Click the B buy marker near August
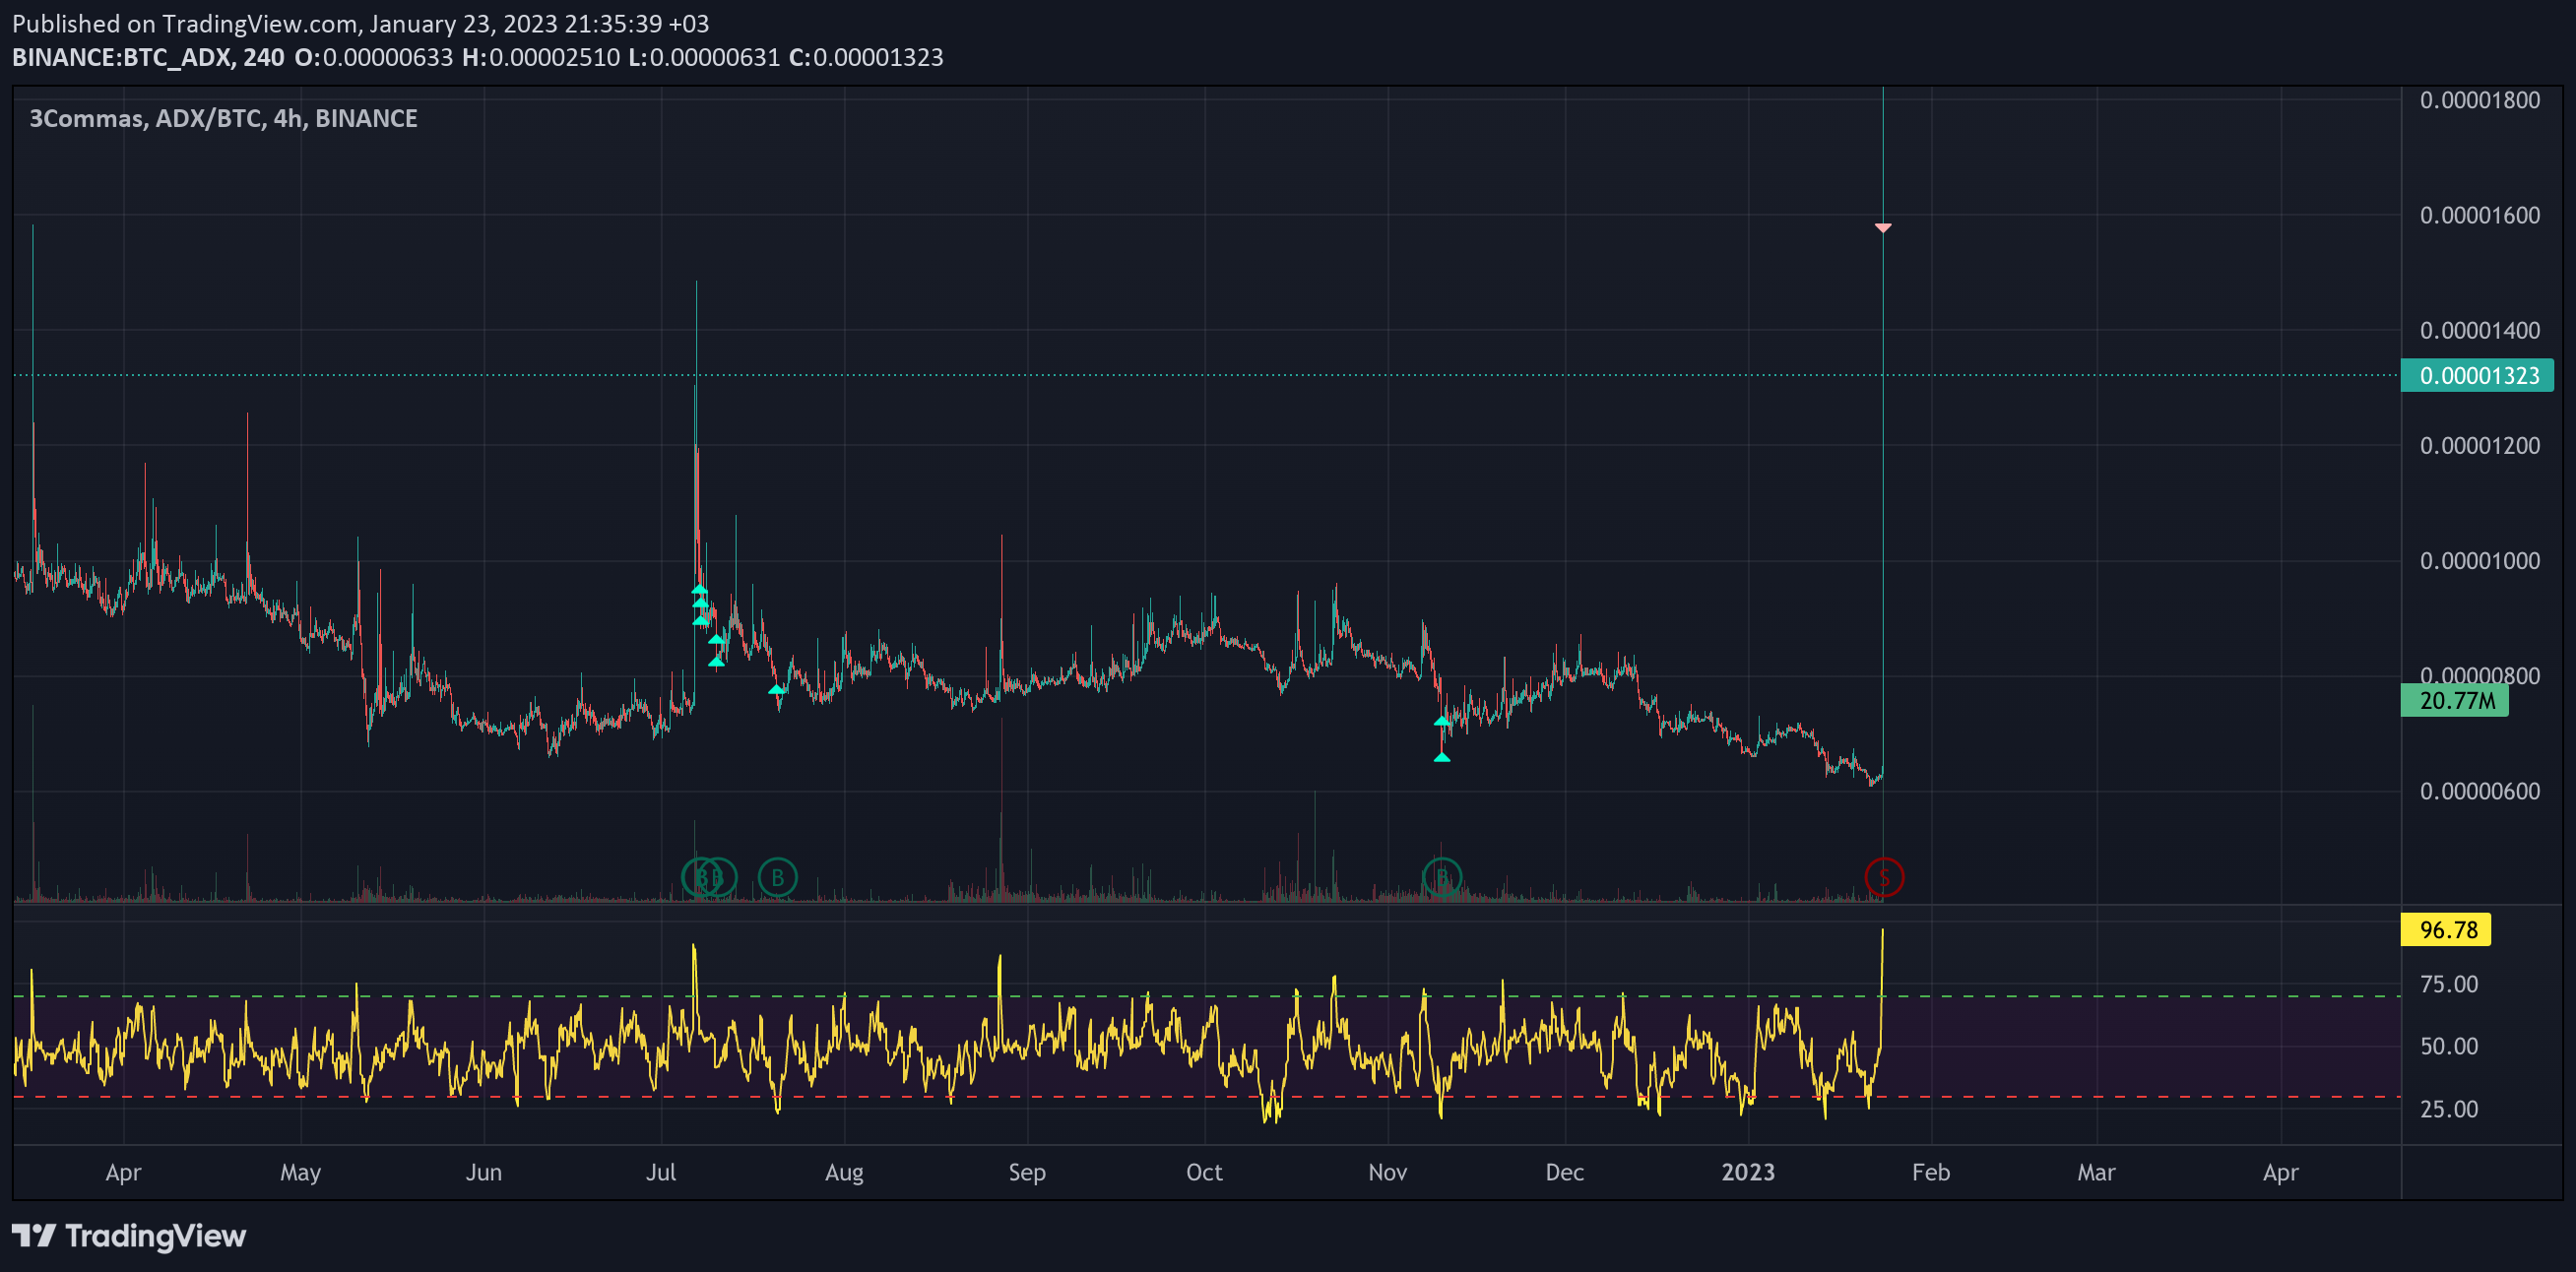The width and height of the screenshot is (2576, 1272). point(777,877)
